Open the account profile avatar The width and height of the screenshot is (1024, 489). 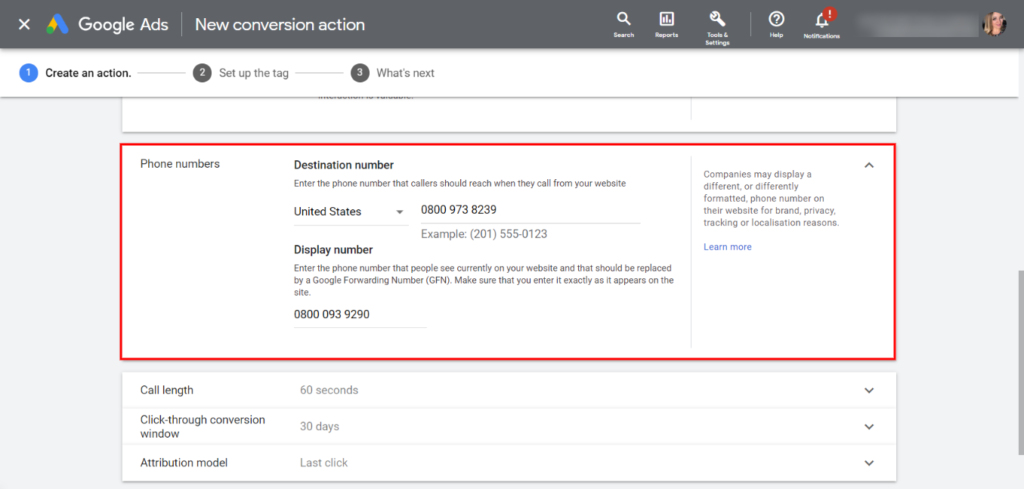pyautogui.click(x=994, y=24)
